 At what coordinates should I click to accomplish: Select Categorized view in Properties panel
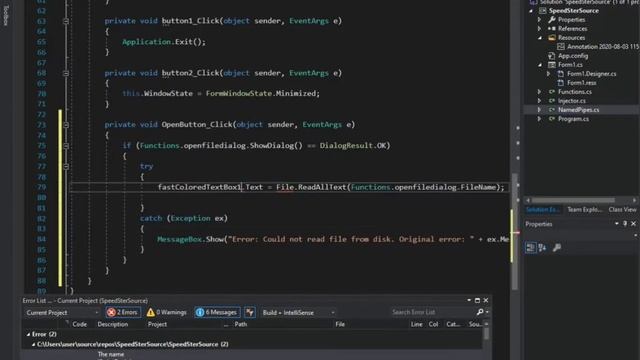click(x=531, y=247)
